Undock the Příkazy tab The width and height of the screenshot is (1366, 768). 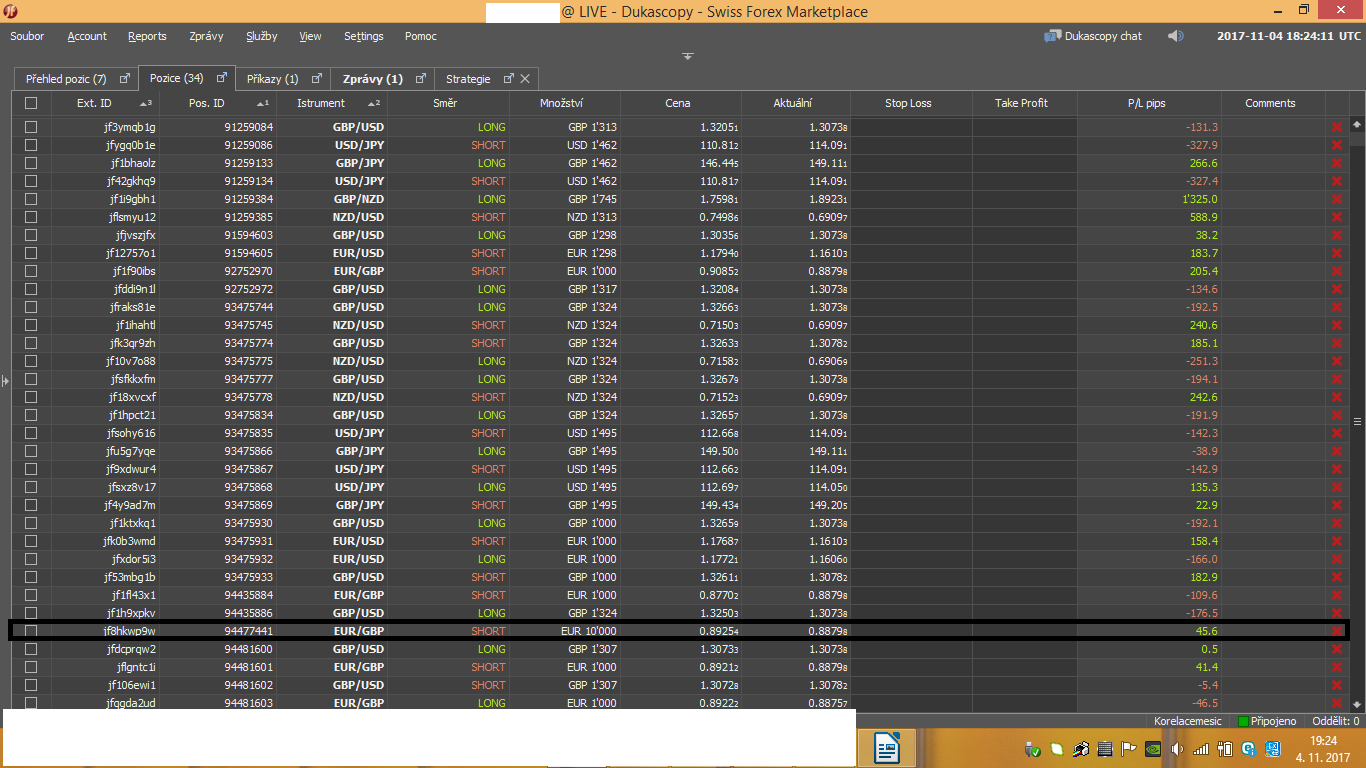coord(317,78)
